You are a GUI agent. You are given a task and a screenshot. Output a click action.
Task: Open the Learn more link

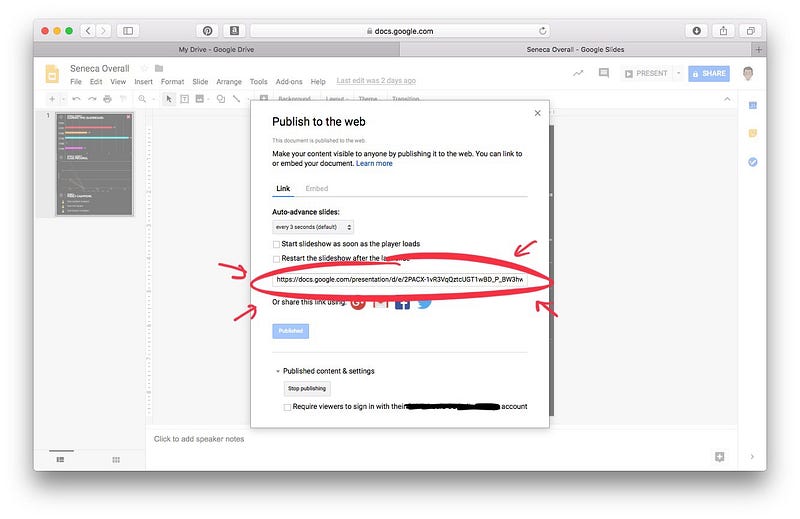click(x=374, y=163)
